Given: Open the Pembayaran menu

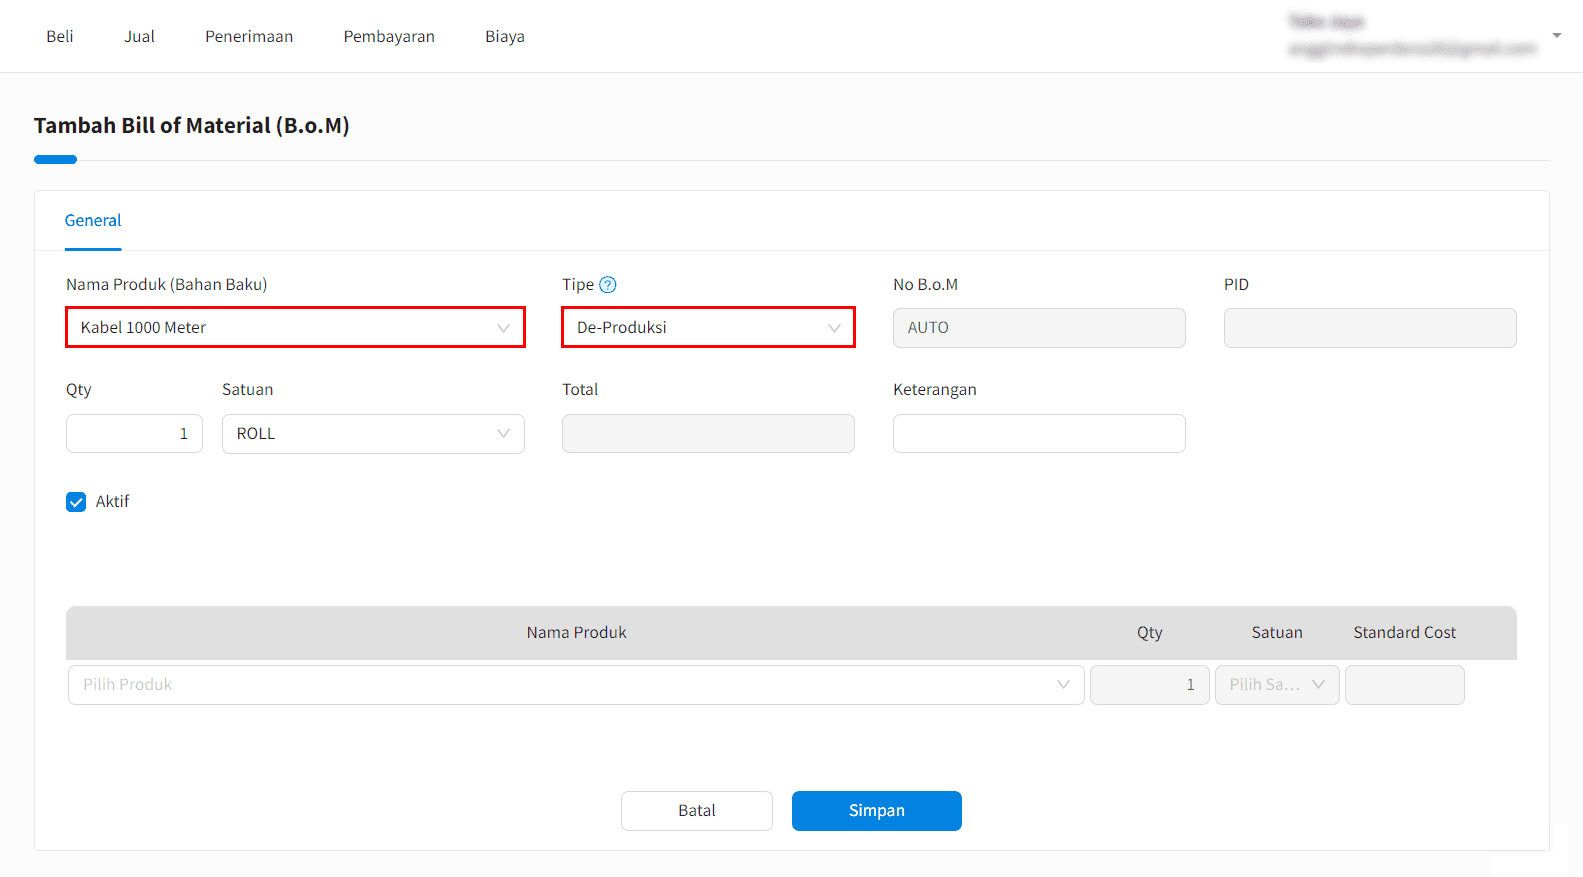Looking at the screenshot, I should (389, 37).
